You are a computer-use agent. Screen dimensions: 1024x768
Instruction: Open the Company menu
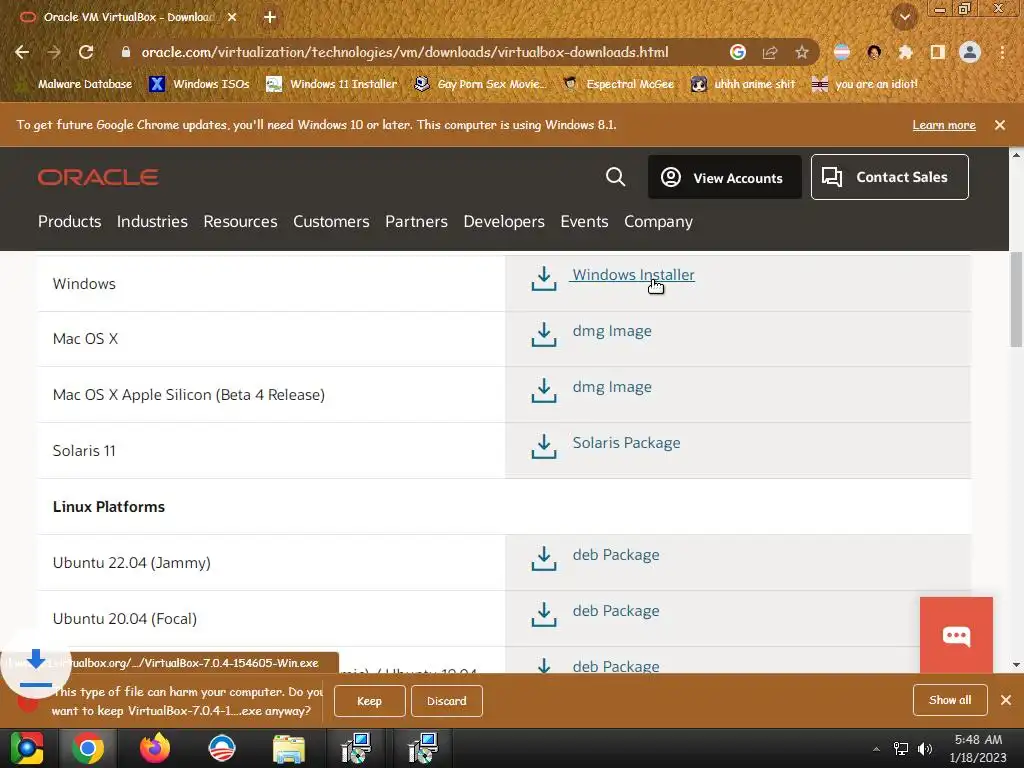click(658, 221)
